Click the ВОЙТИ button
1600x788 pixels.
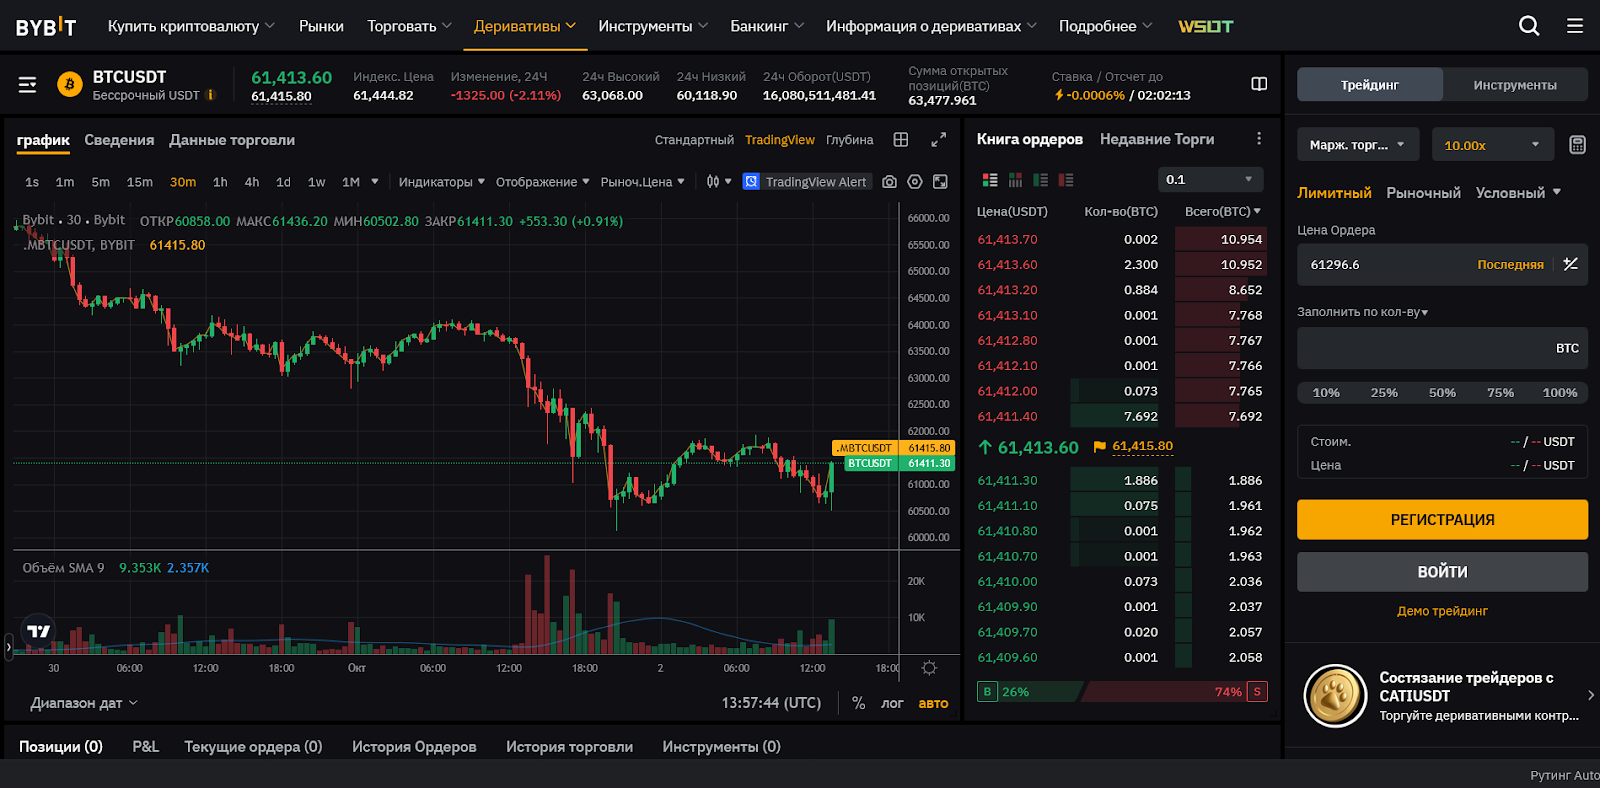[1442, 572]
